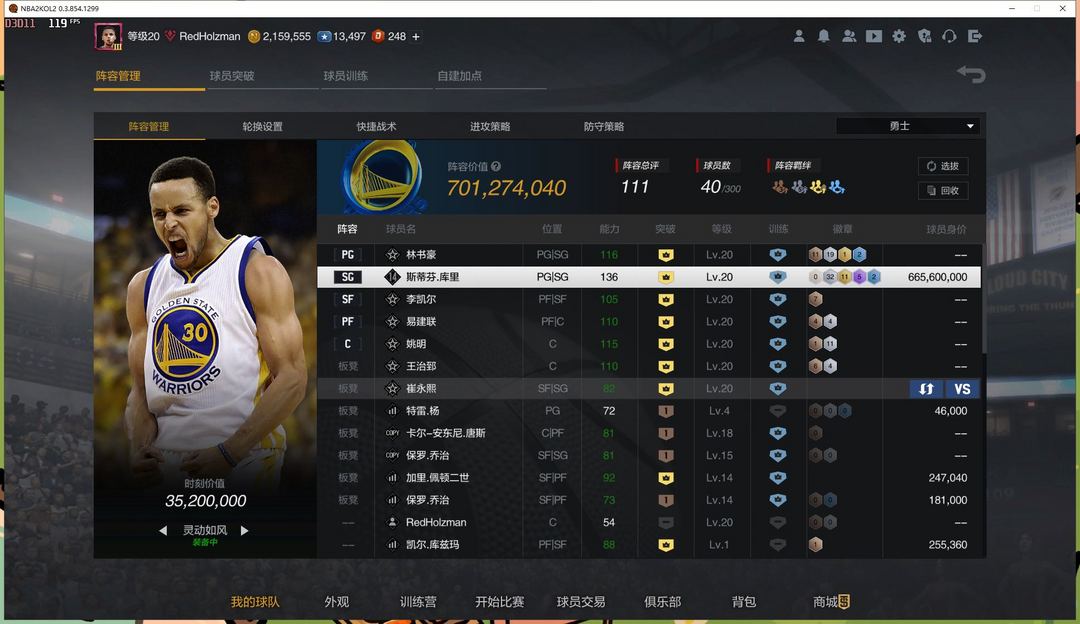The width and height of the screenshot is (1080, 624).
Task: Open 商城 in bottom menu
Action: (831, 602)
